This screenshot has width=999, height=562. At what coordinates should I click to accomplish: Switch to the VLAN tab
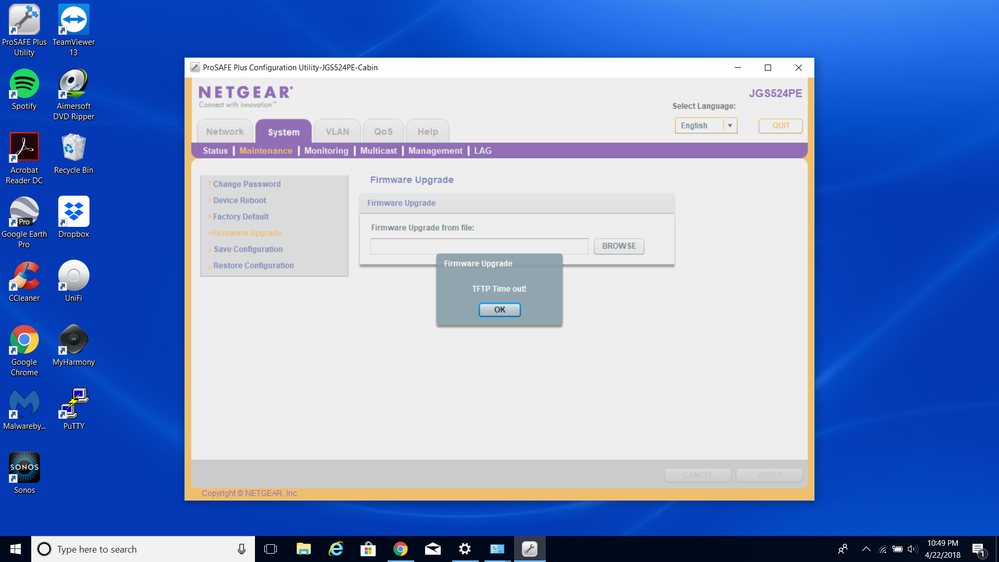pos(337,132)
